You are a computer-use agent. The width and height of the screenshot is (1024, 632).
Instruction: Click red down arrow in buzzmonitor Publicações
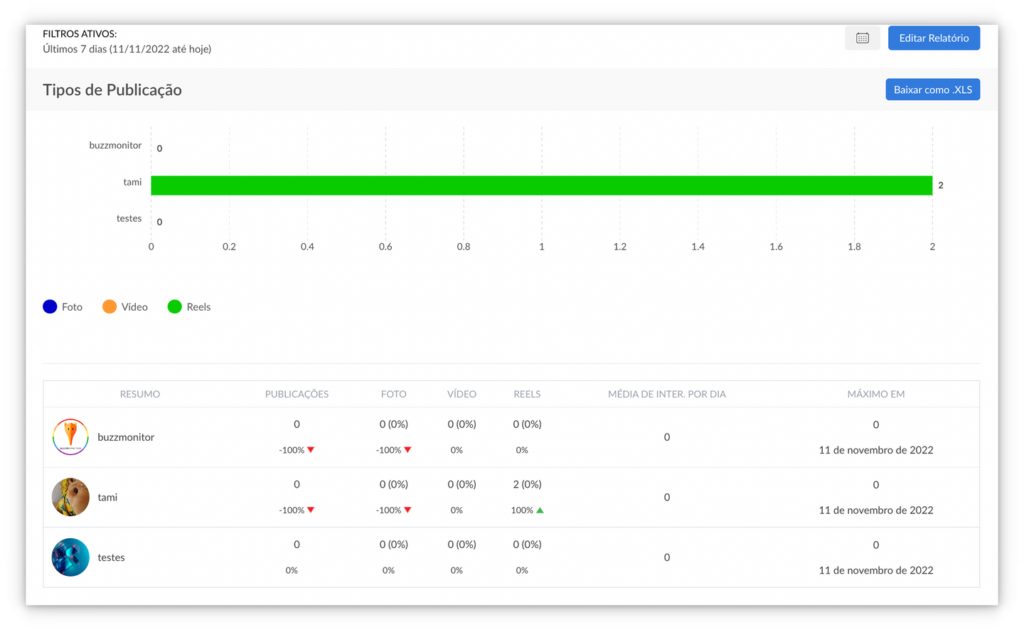point(311,450)
